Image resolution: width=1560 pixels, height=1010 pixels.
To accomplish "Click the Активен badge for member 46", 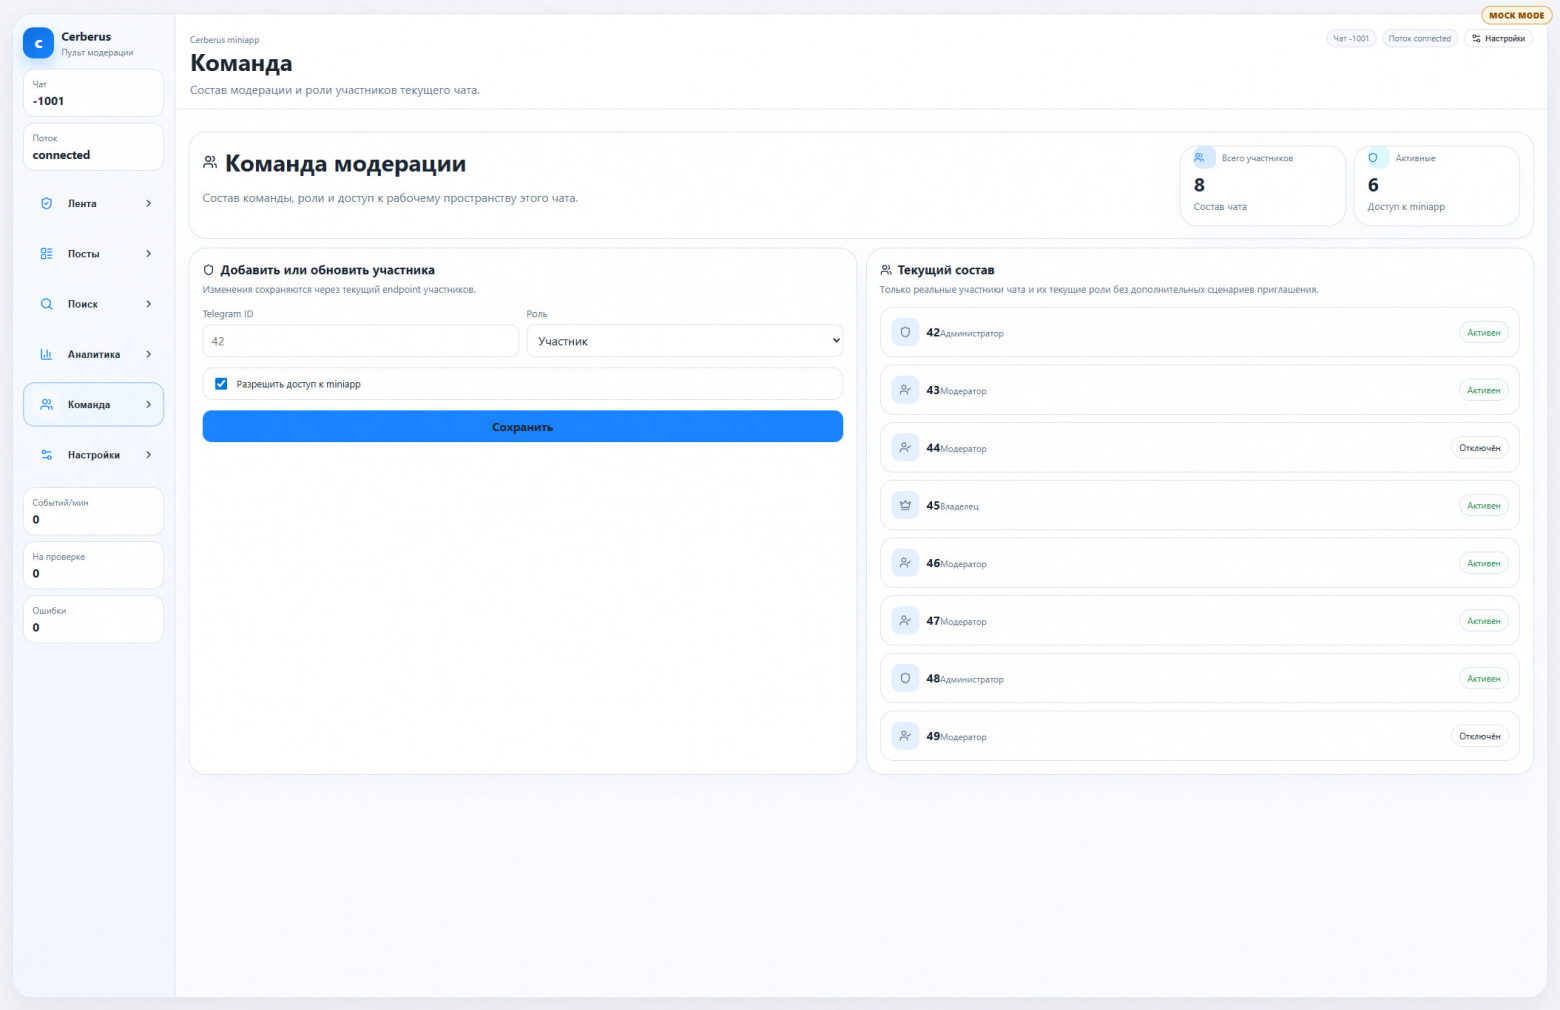I will pos(1484,563).
